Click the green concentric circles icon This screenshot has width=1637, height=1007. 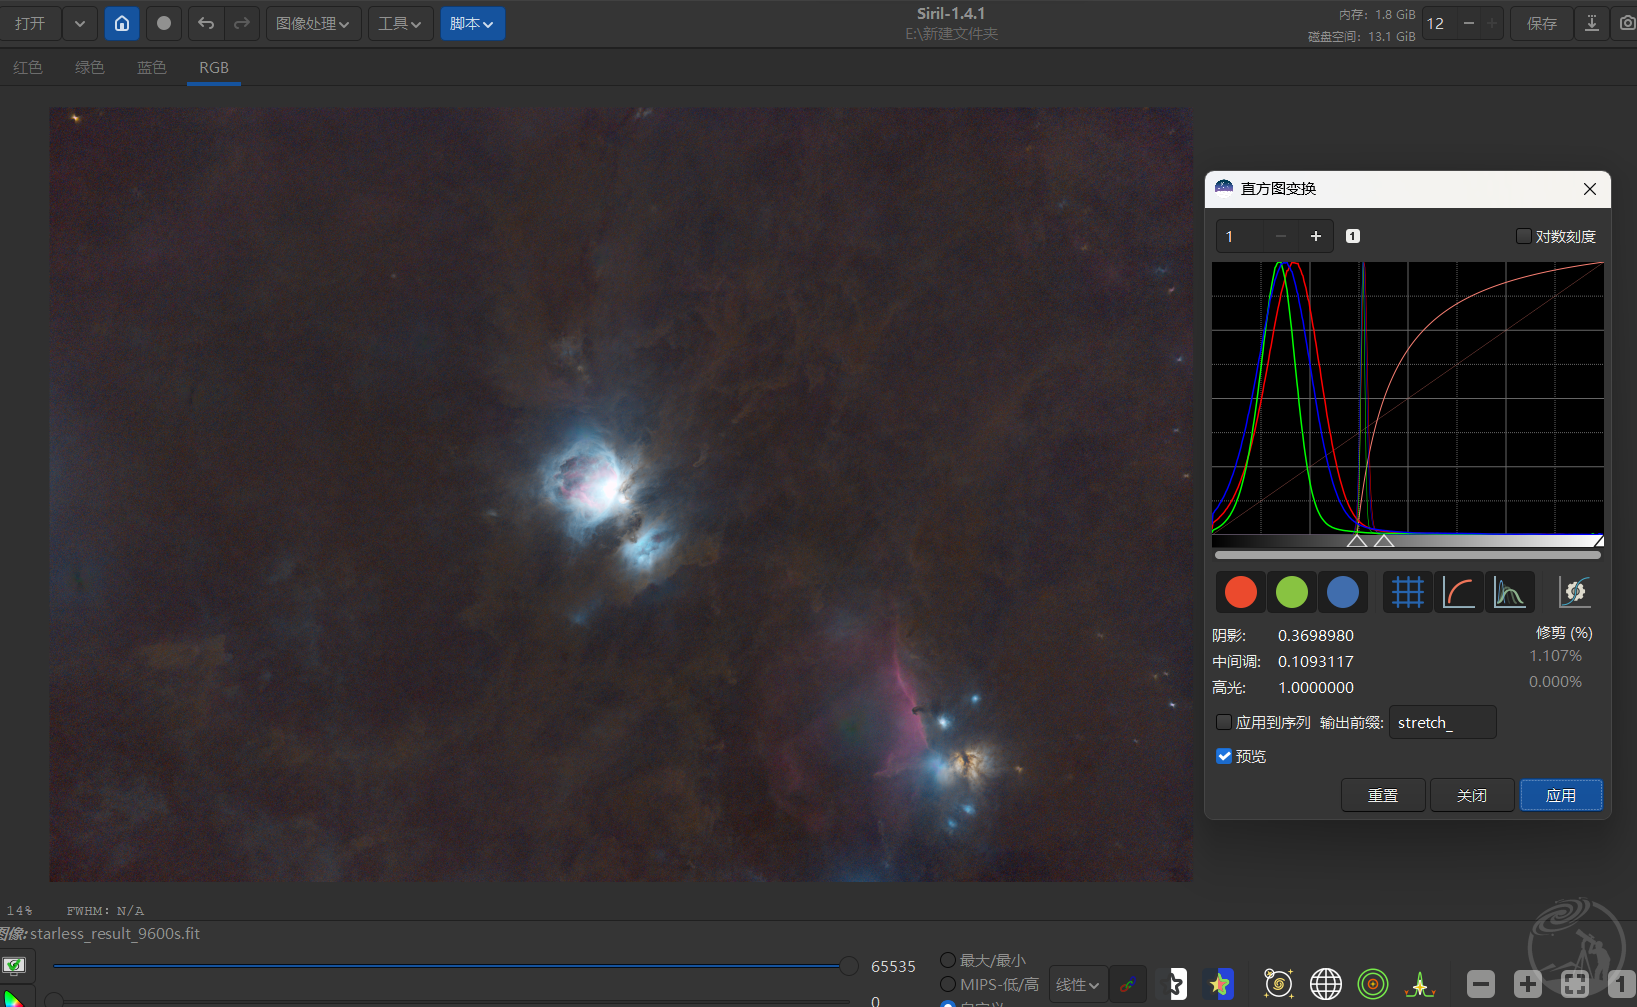click(1372, 984)
